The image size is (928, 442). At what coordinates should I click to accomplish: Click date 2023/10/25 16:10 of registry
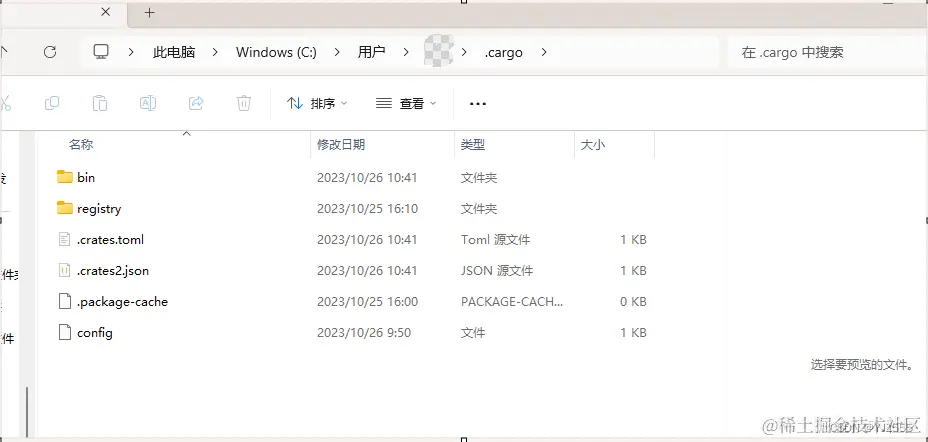368,208
